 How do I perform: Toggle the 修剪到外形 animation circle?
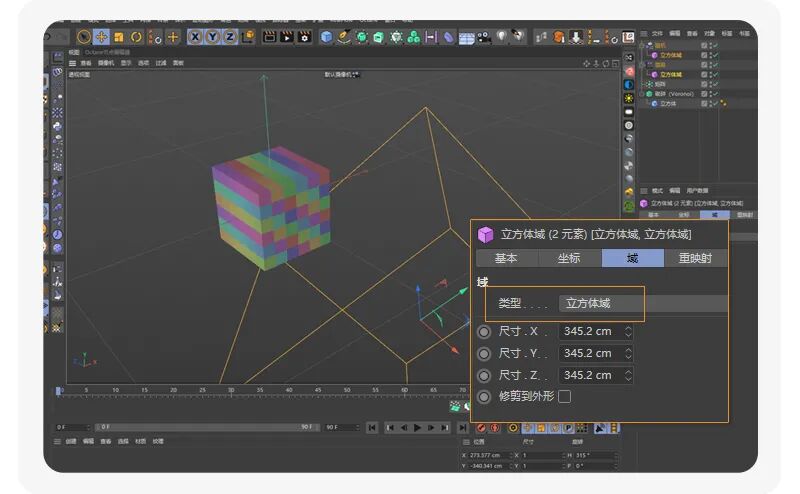[x=484, y=397]
